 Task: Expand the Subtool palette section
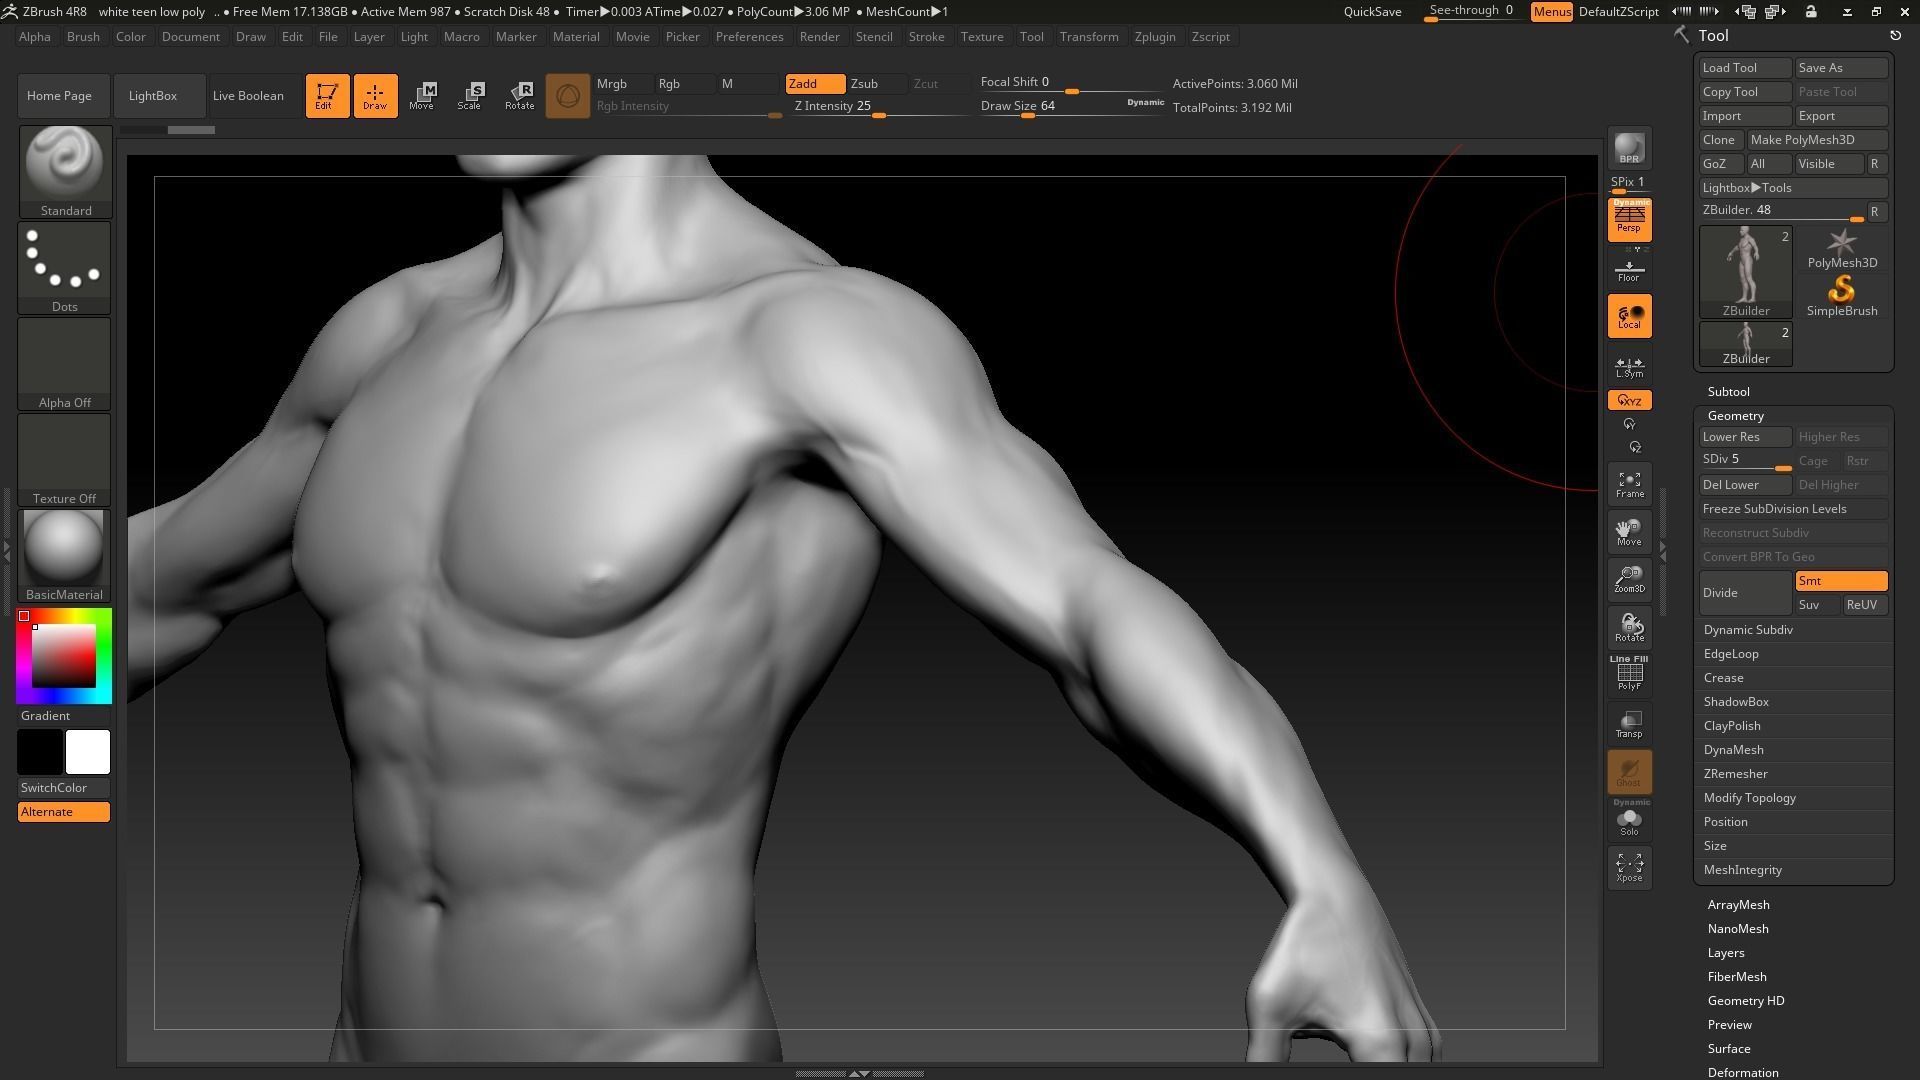pyautogui.click(x=1728, y=392)
